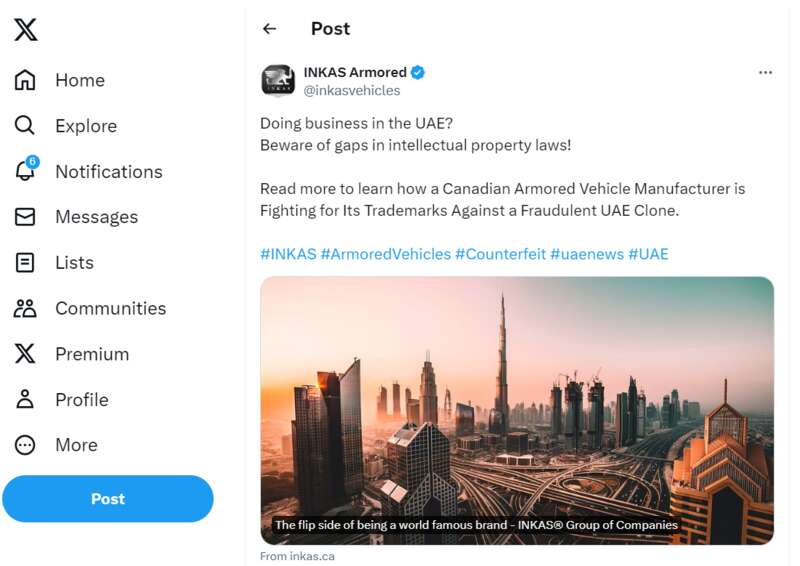The image size is (800, 566).
Task: Open the Profile person icon
Action: pyautogui.click(x=25, y=399)
